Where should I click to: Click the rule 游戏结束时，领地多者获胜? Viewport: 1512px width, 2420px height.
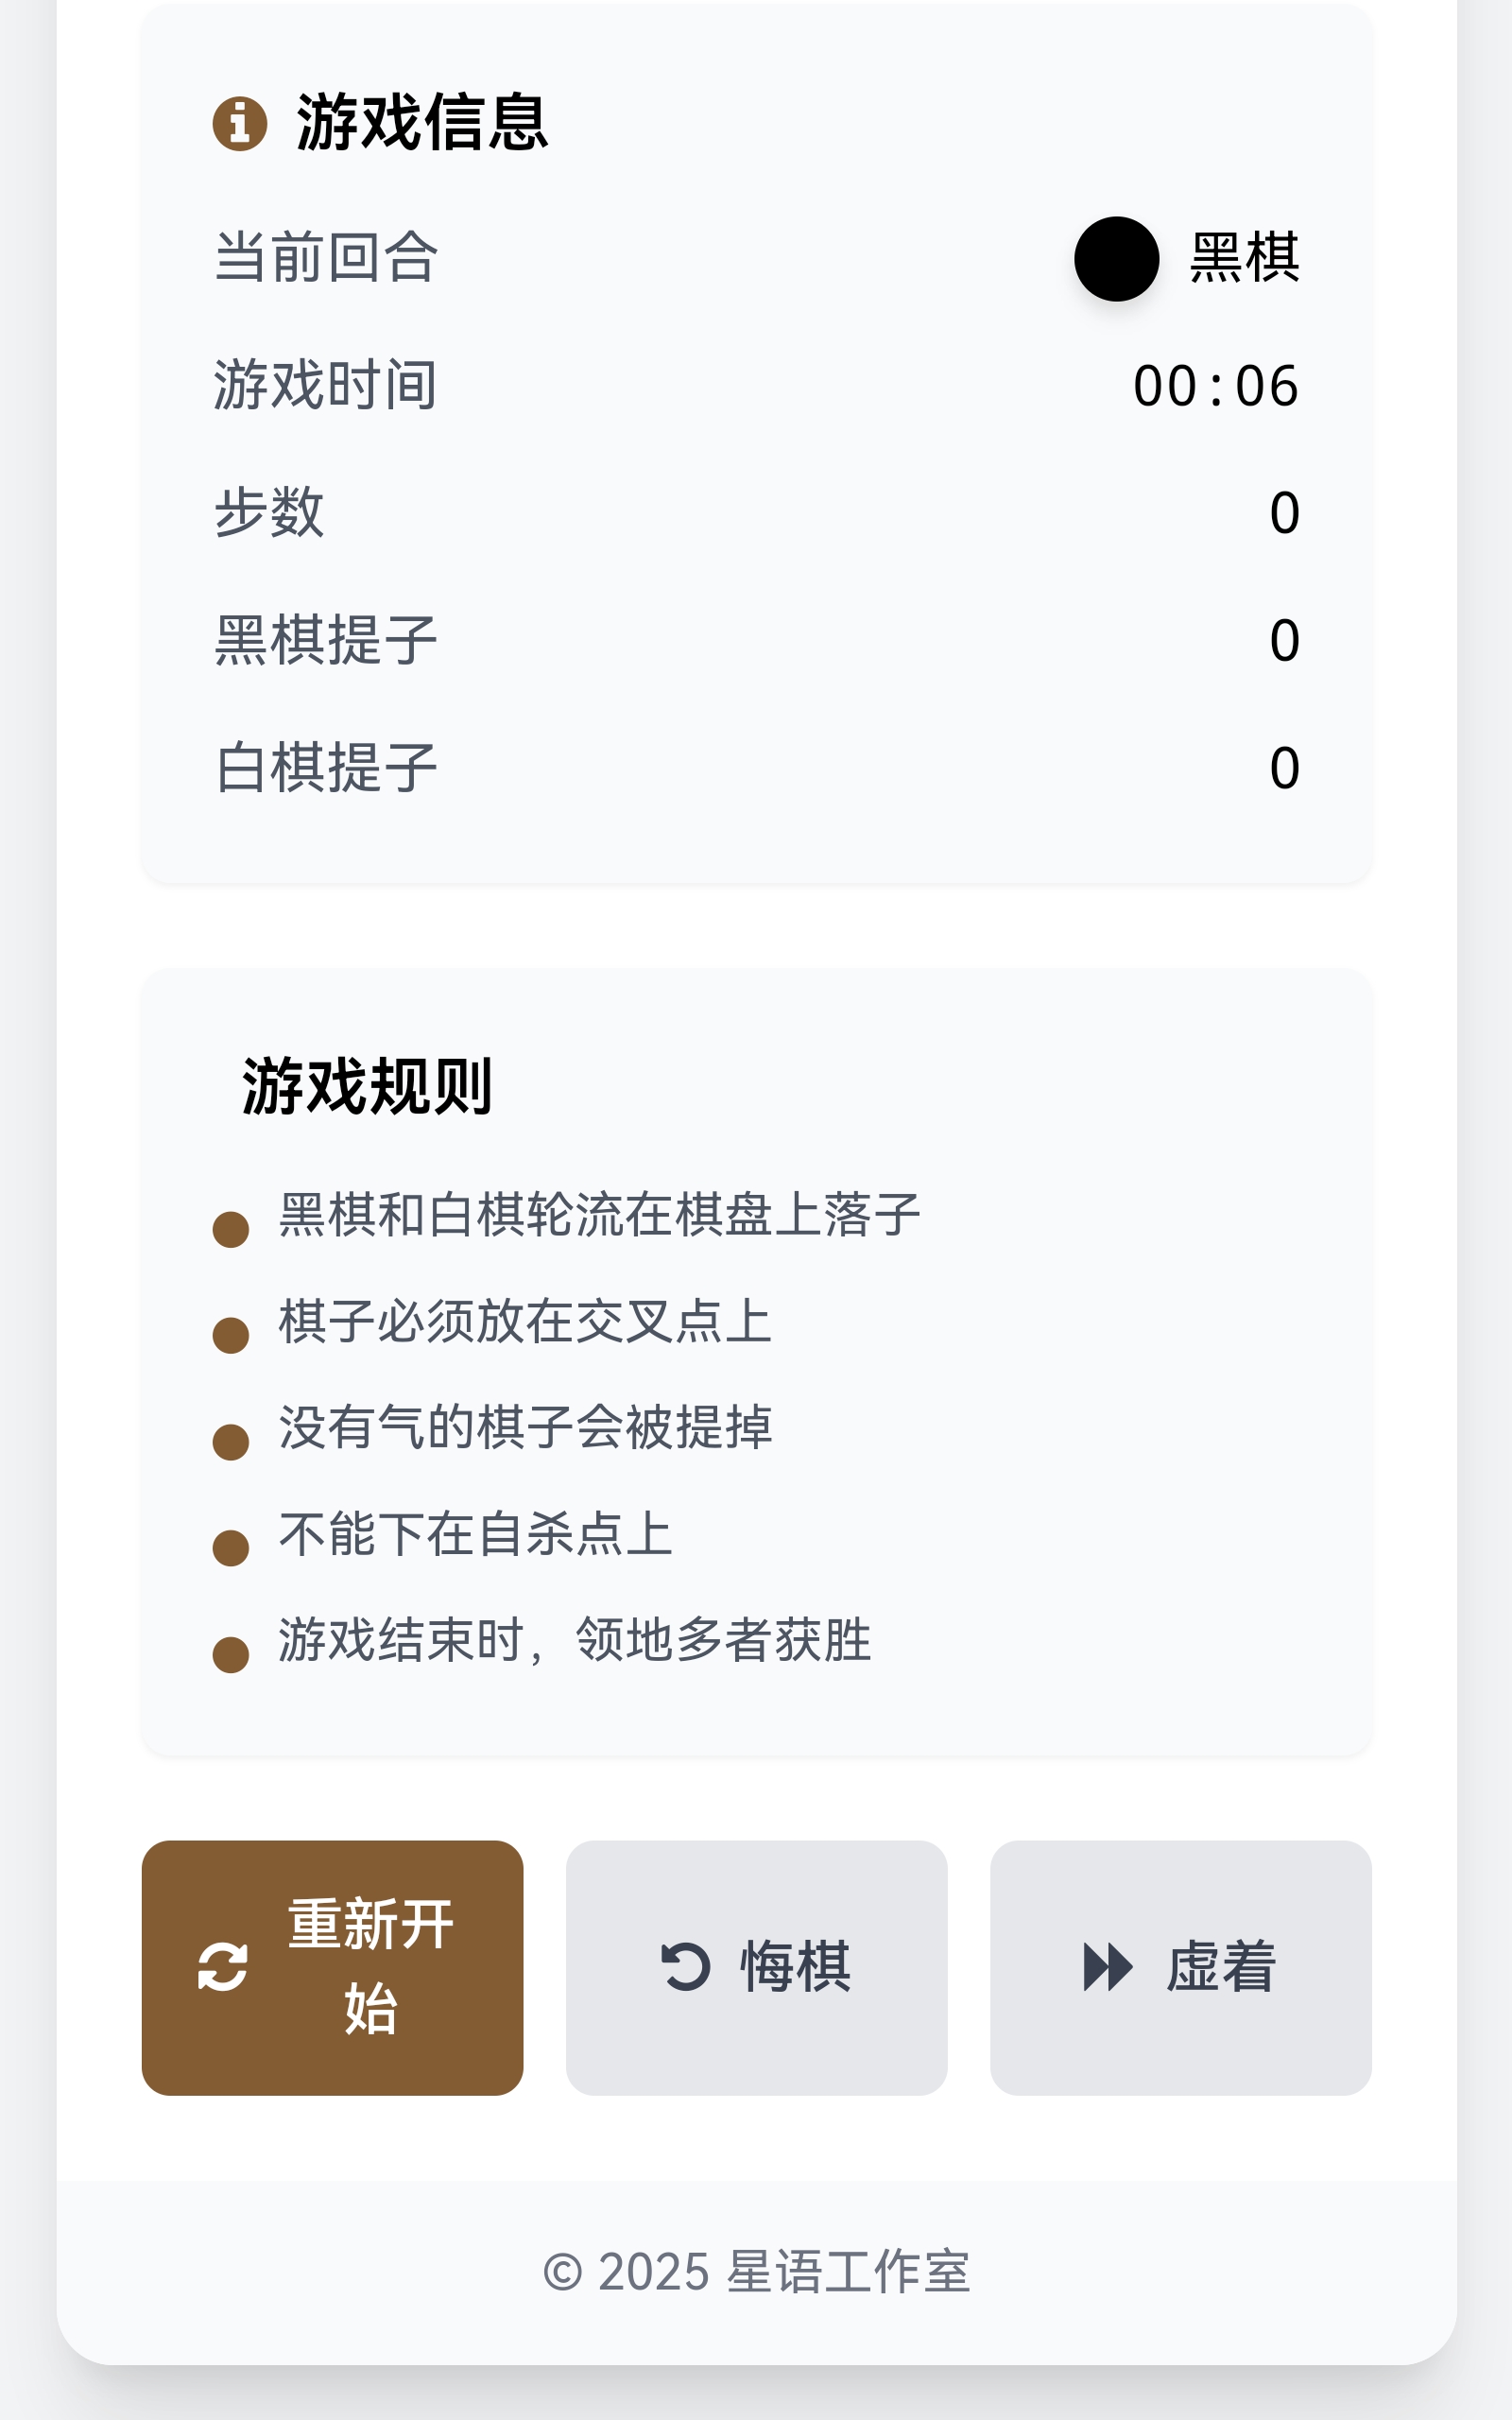(575, 1640)
